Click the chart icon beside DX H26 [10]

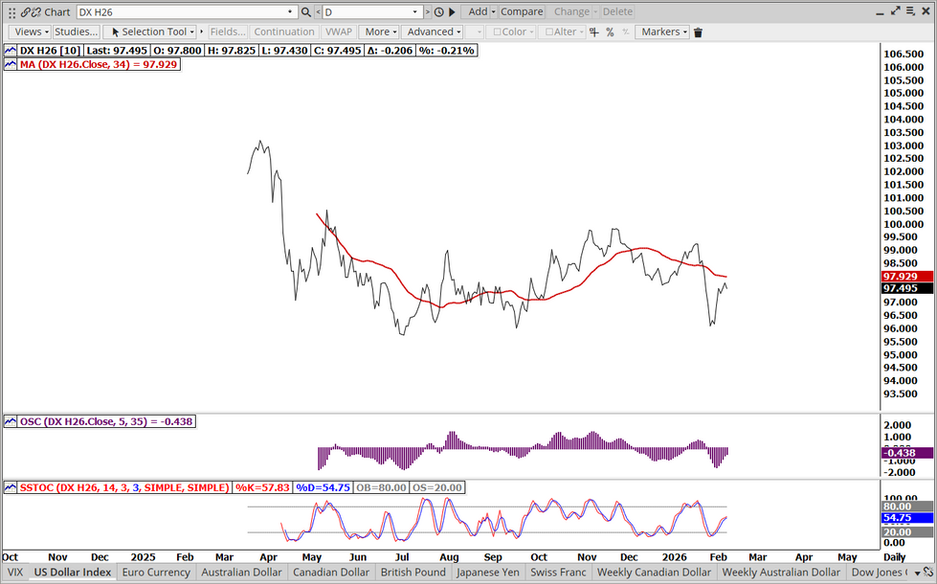tap(10, 50)
